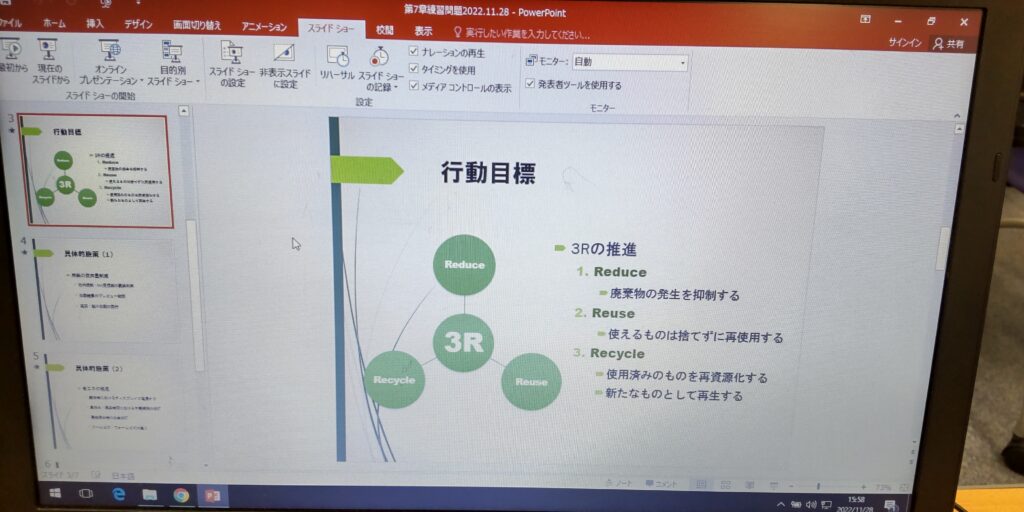The width and height of the screenshot is (1024, 512).
Task: Open Edge browser from taskbar
Action: tap(118, 494)
